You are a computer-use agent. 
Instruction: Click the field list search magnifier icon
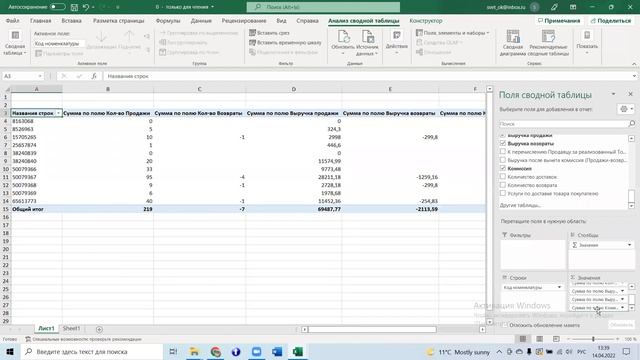[x=632, y=123]
